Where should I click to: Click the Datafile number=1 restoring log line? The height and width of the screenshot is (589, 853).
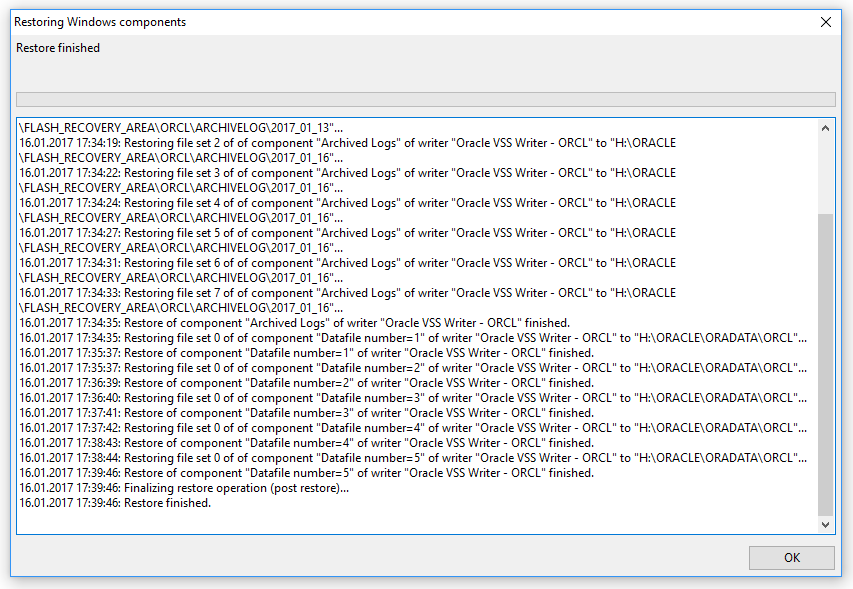[x=412, y=338]
